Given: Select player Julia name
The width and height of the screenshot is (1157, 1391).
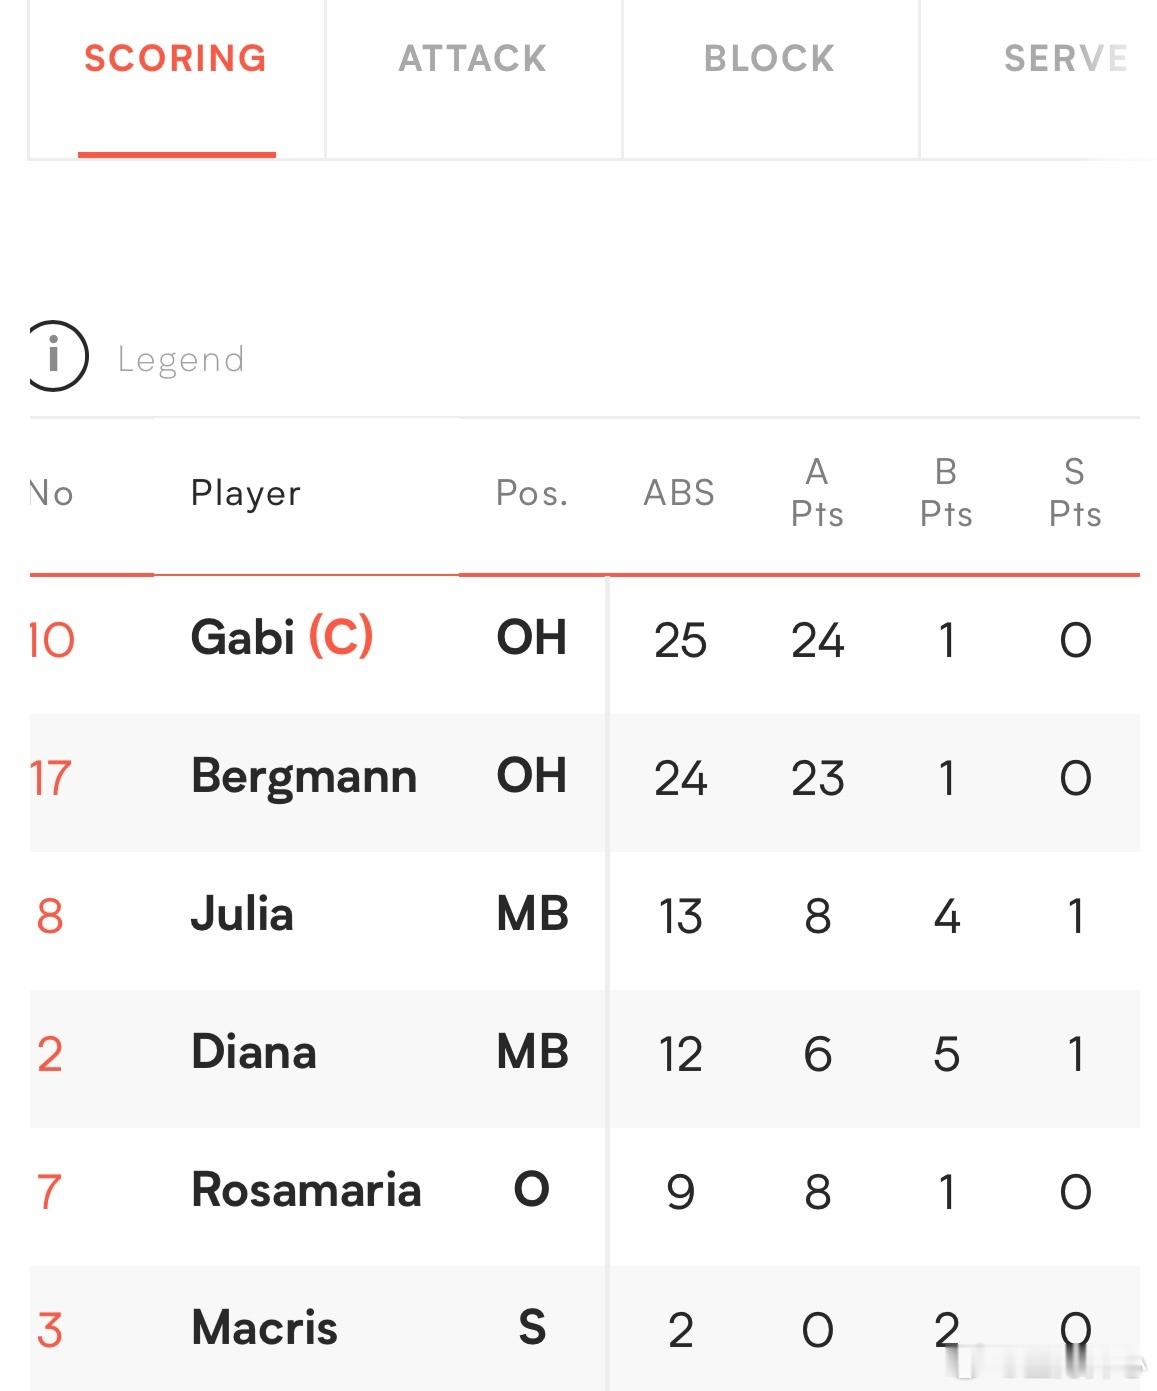Looking at the screenshot, I should (x=242, y=915).
